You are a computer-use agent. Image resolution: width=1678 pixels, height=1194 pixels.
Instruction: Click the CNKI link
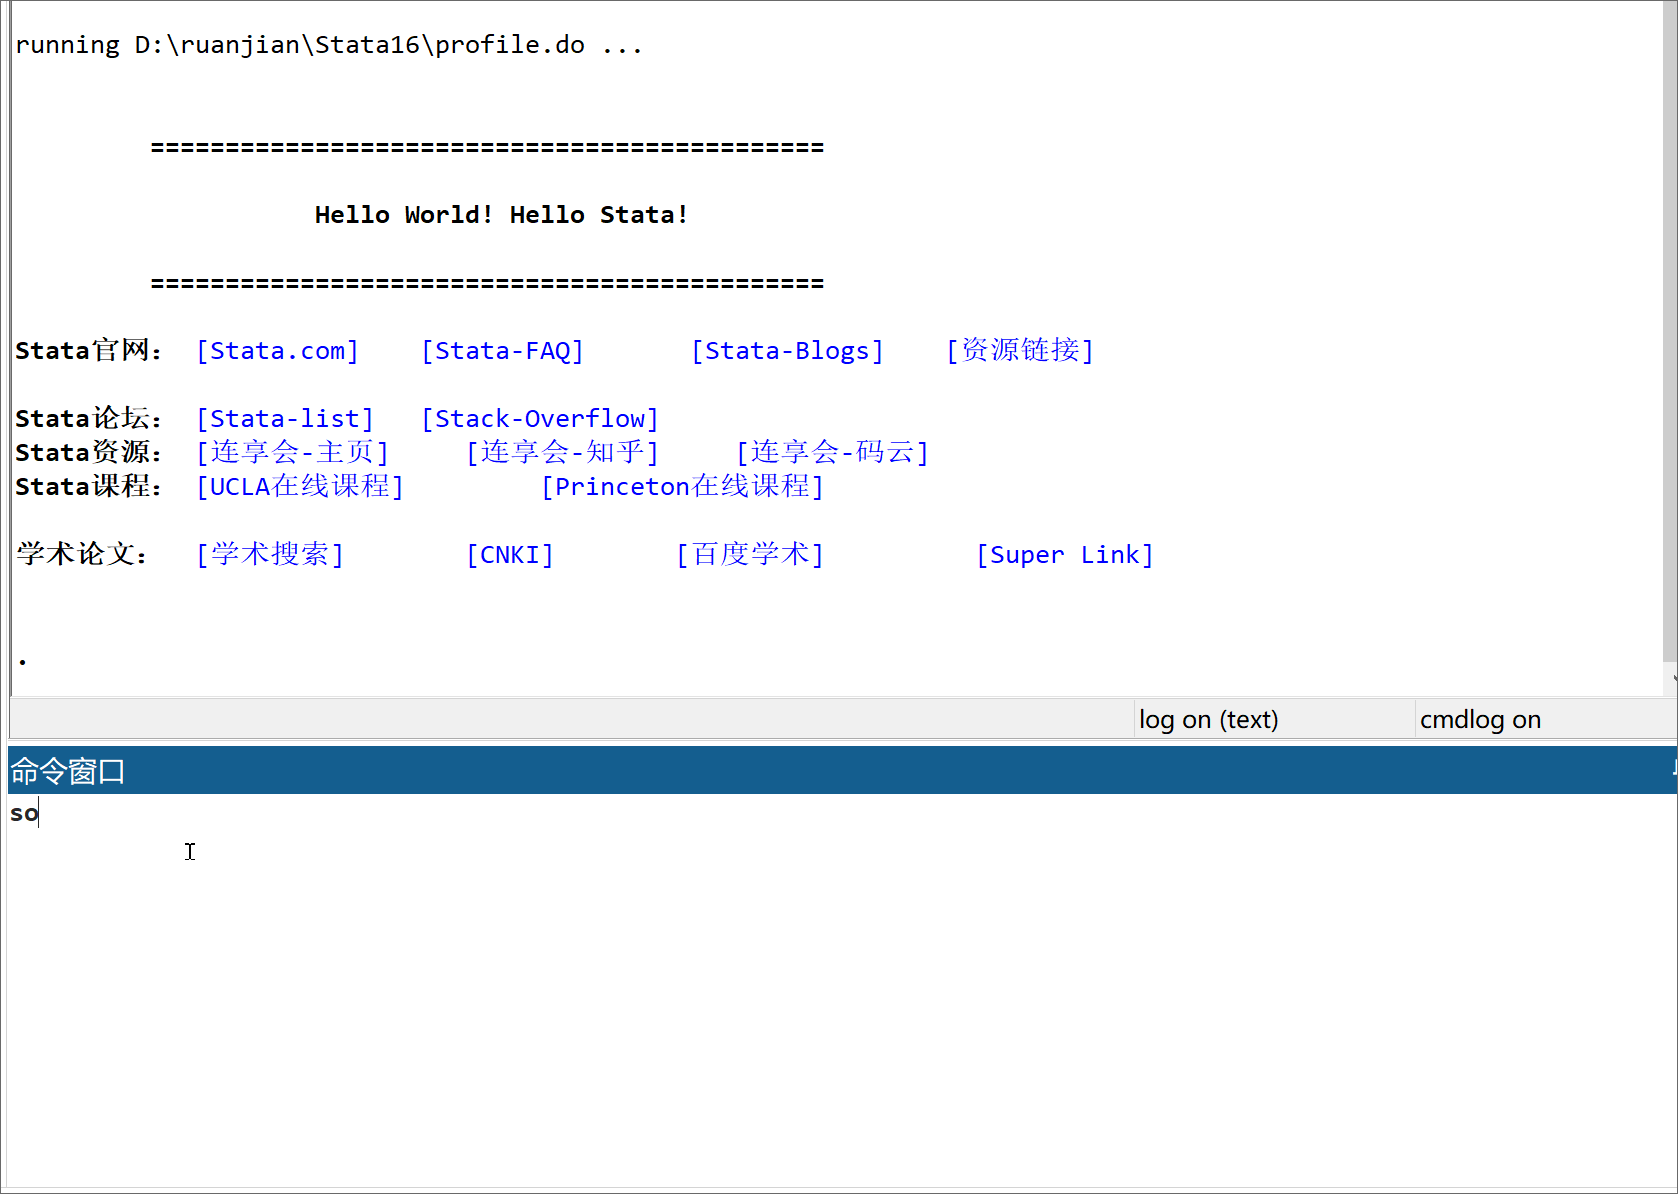pos(509,555)
